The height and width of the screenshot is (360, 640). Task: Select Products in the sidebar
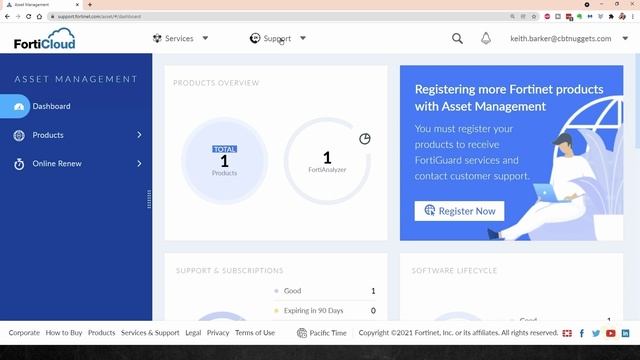pyautogui.click(x=48, y=135)
